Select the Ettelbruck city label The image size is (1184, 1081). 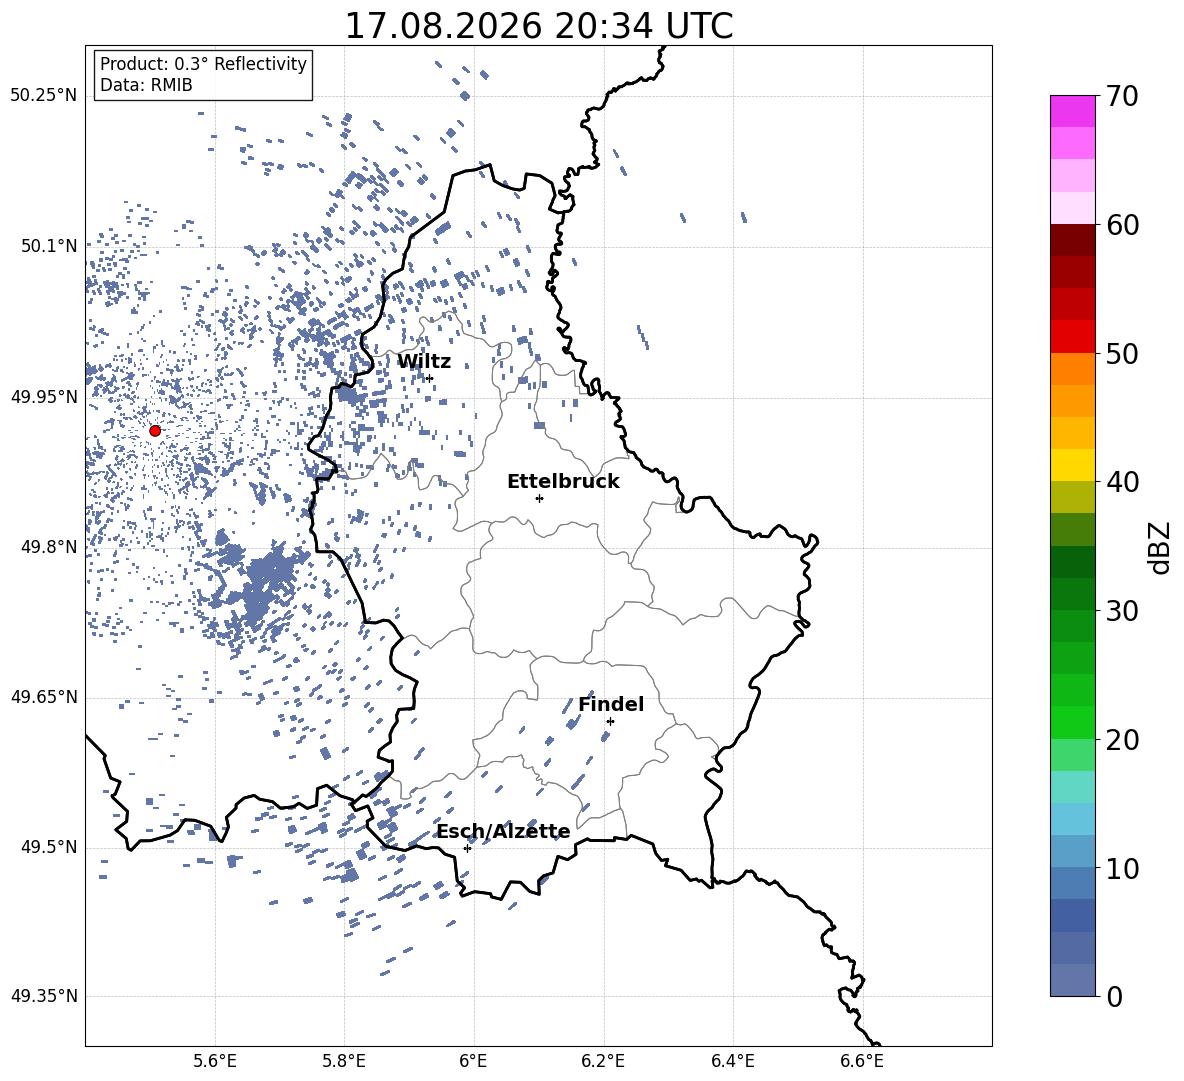tap(563, 482)
